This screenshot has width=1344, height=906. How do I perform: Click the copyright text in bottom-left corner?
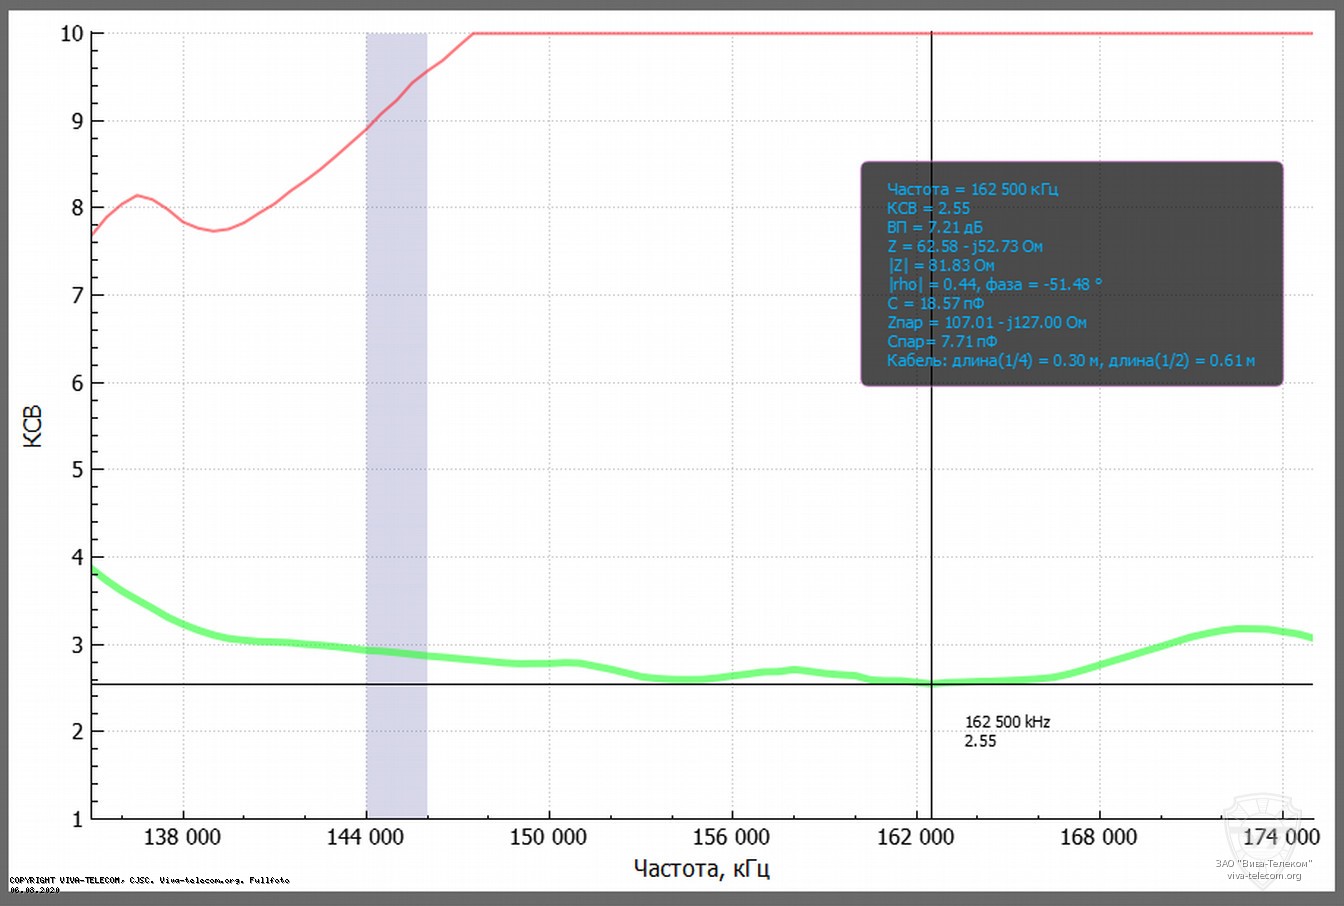pos(149,880)
